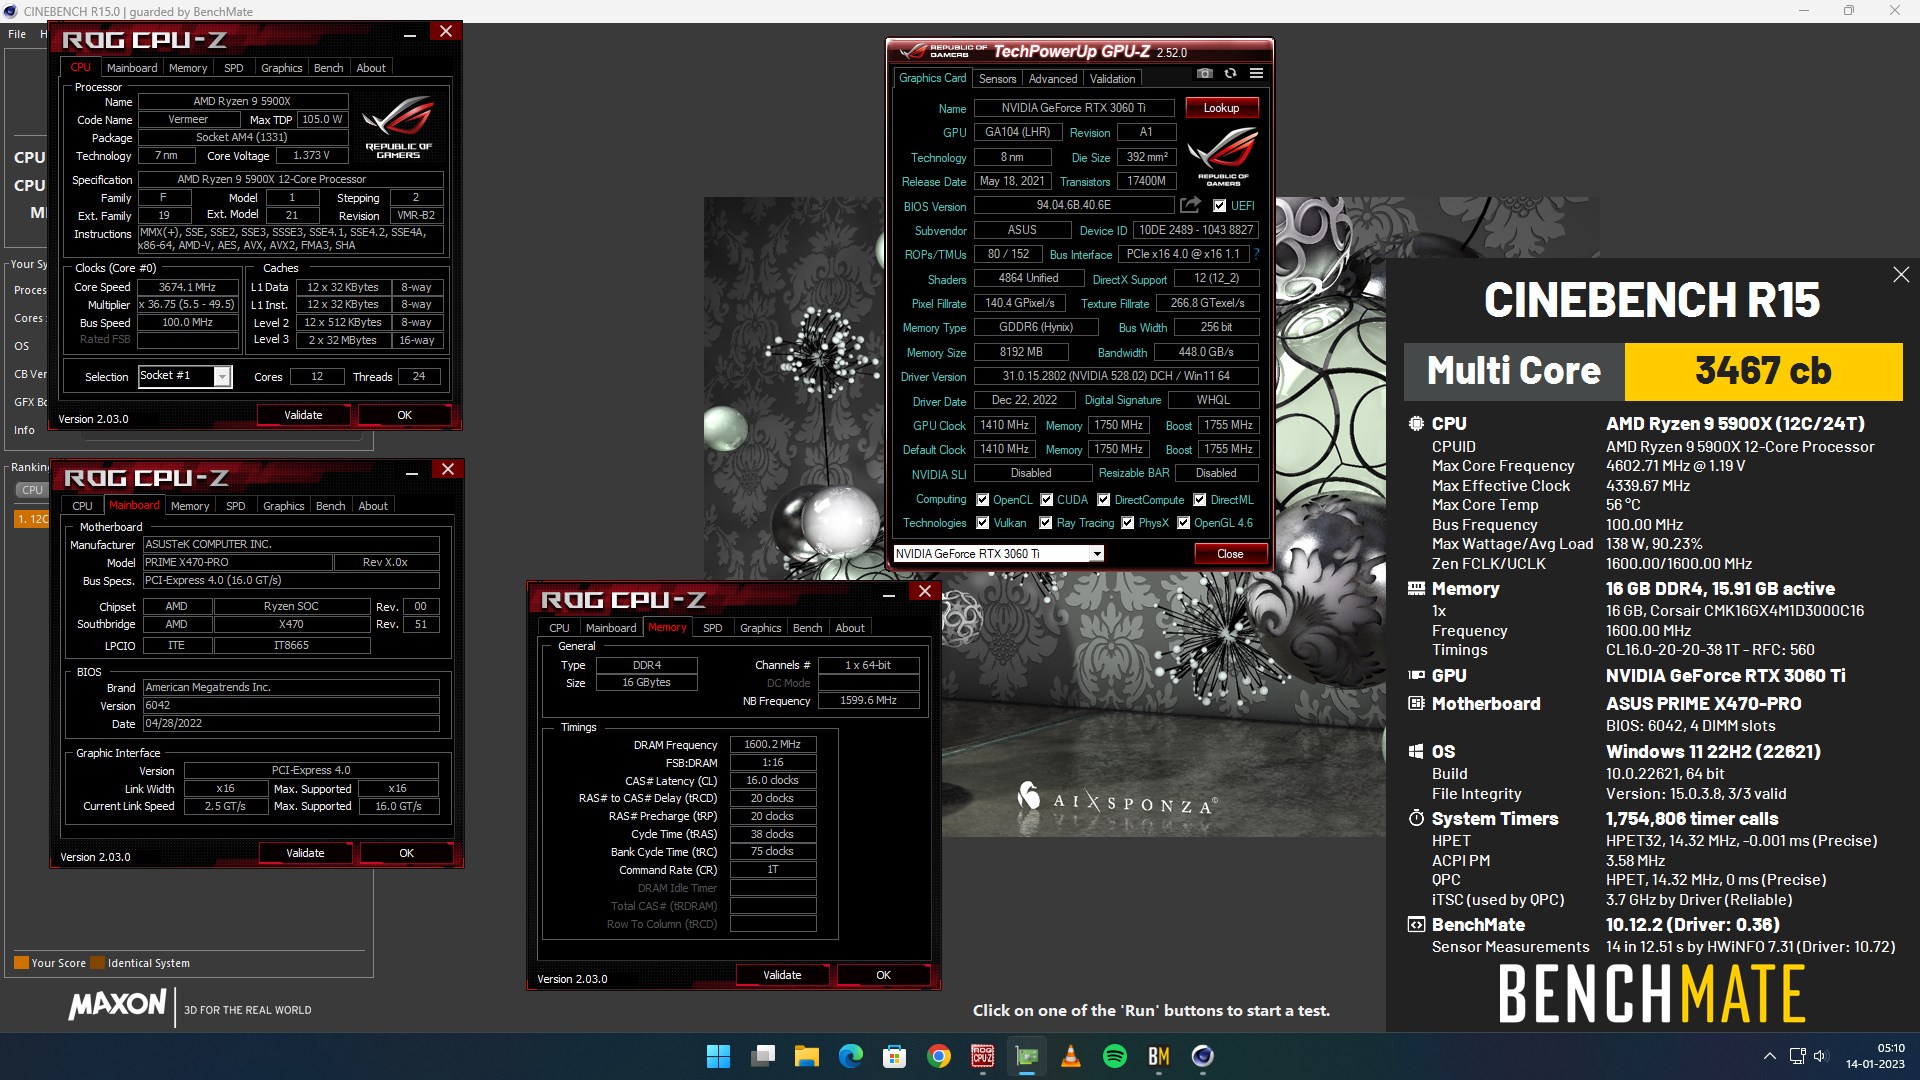The width and height of the screenshot is (1920, 1080).
Task: Click the ROG logo in GPU-Z
Action: 1223,158
